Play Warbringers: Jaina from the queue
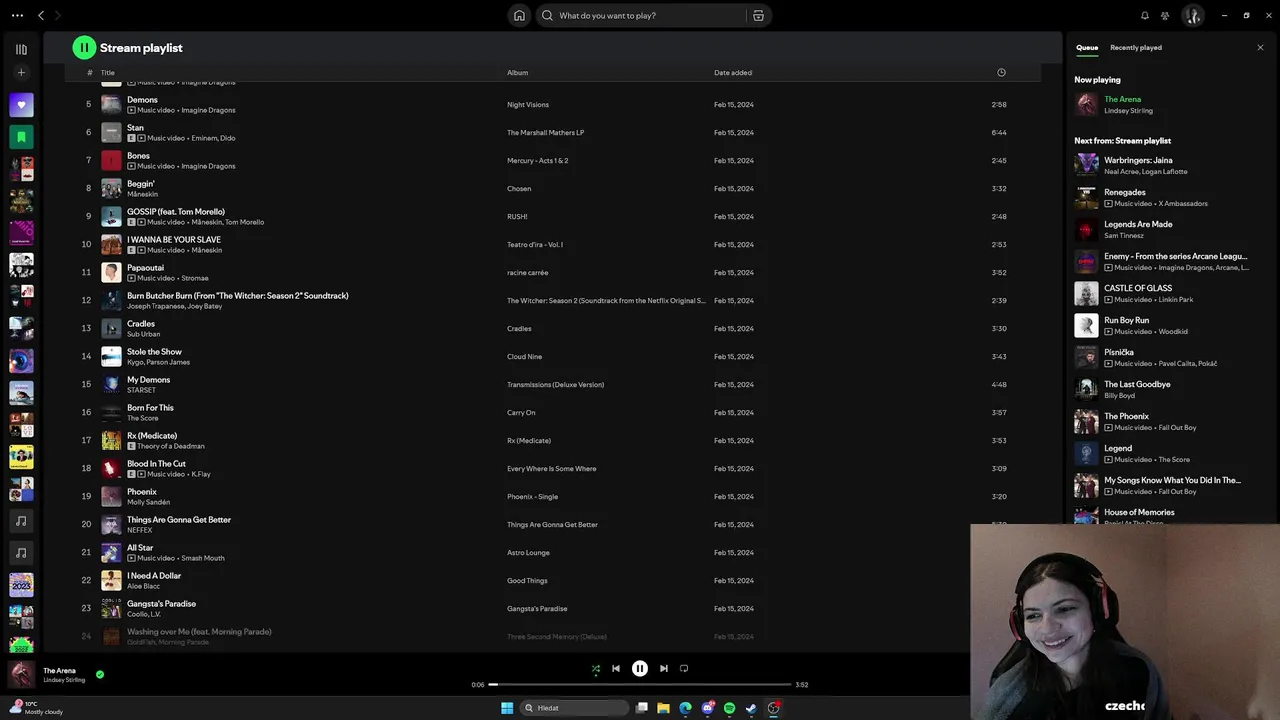Screen dimensions: 1280x720 click(1138, 160)
